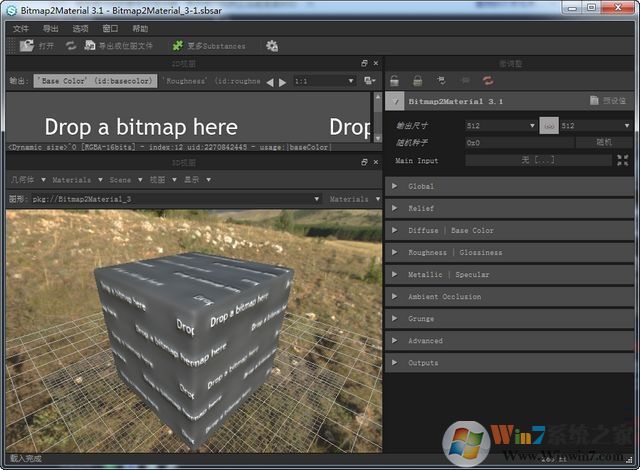Click the closed padlock icon in the tweaks panel
Viewport: 640px width, 470px height.
click(417, 80)
